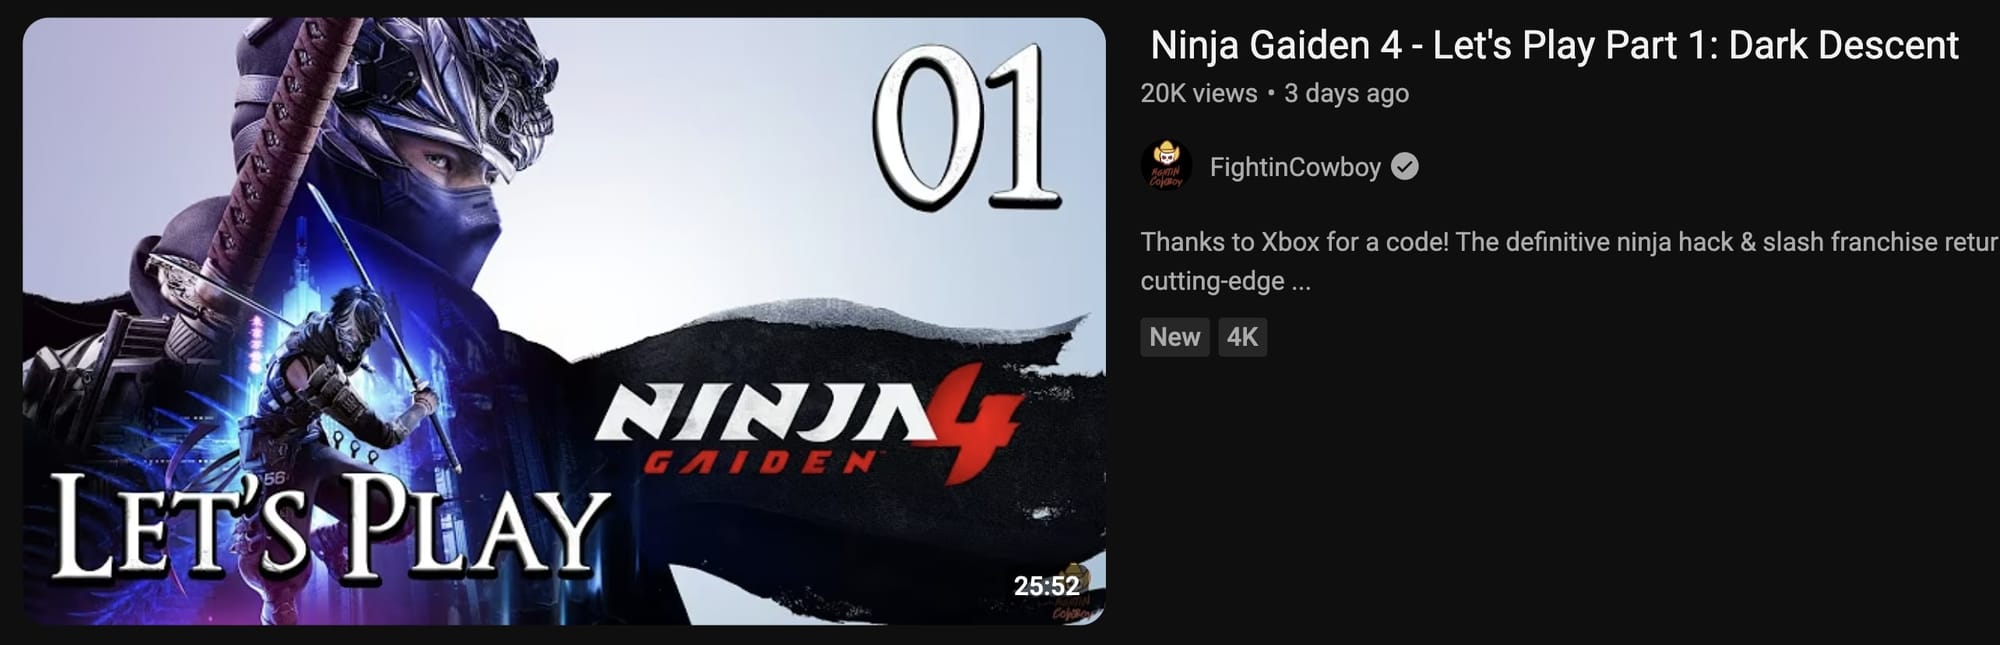Click the verified checkmark beside FightinCowboy
2000x645 pixels.
(x=1405, y=167)
